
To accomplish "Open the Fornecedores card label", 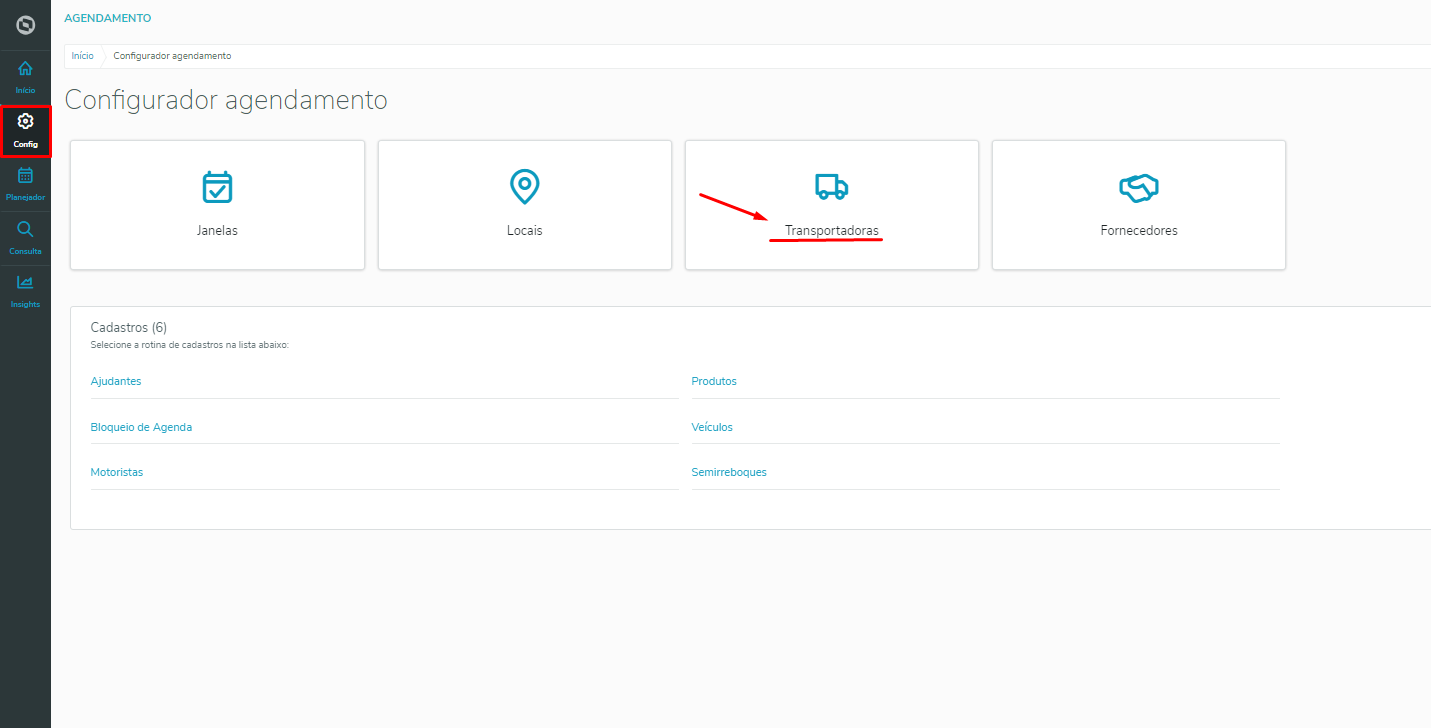I will pyautogui.click(x=1138, y=230).
